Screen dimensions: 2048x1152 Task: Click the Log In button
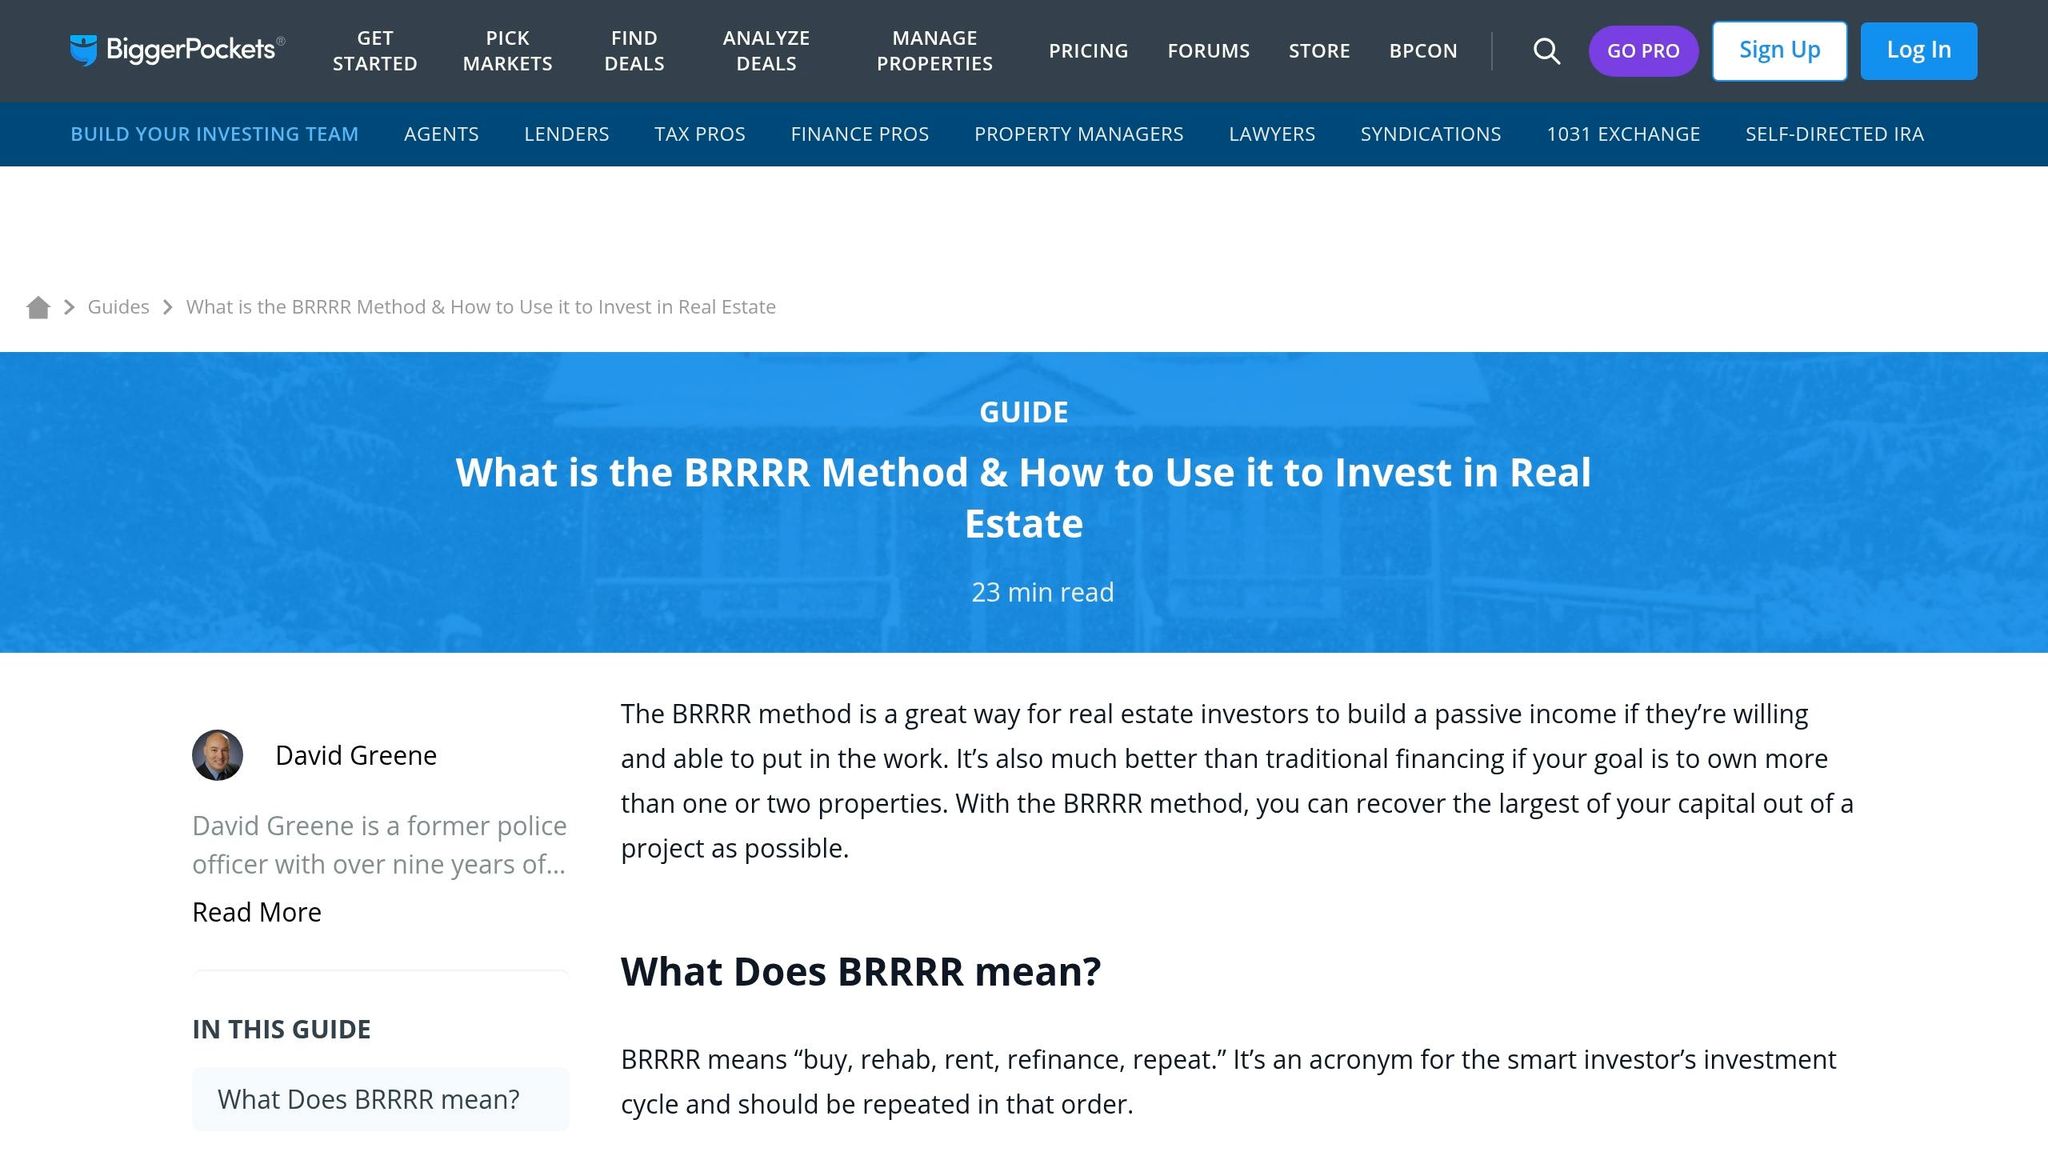(x=1918, y=51)
